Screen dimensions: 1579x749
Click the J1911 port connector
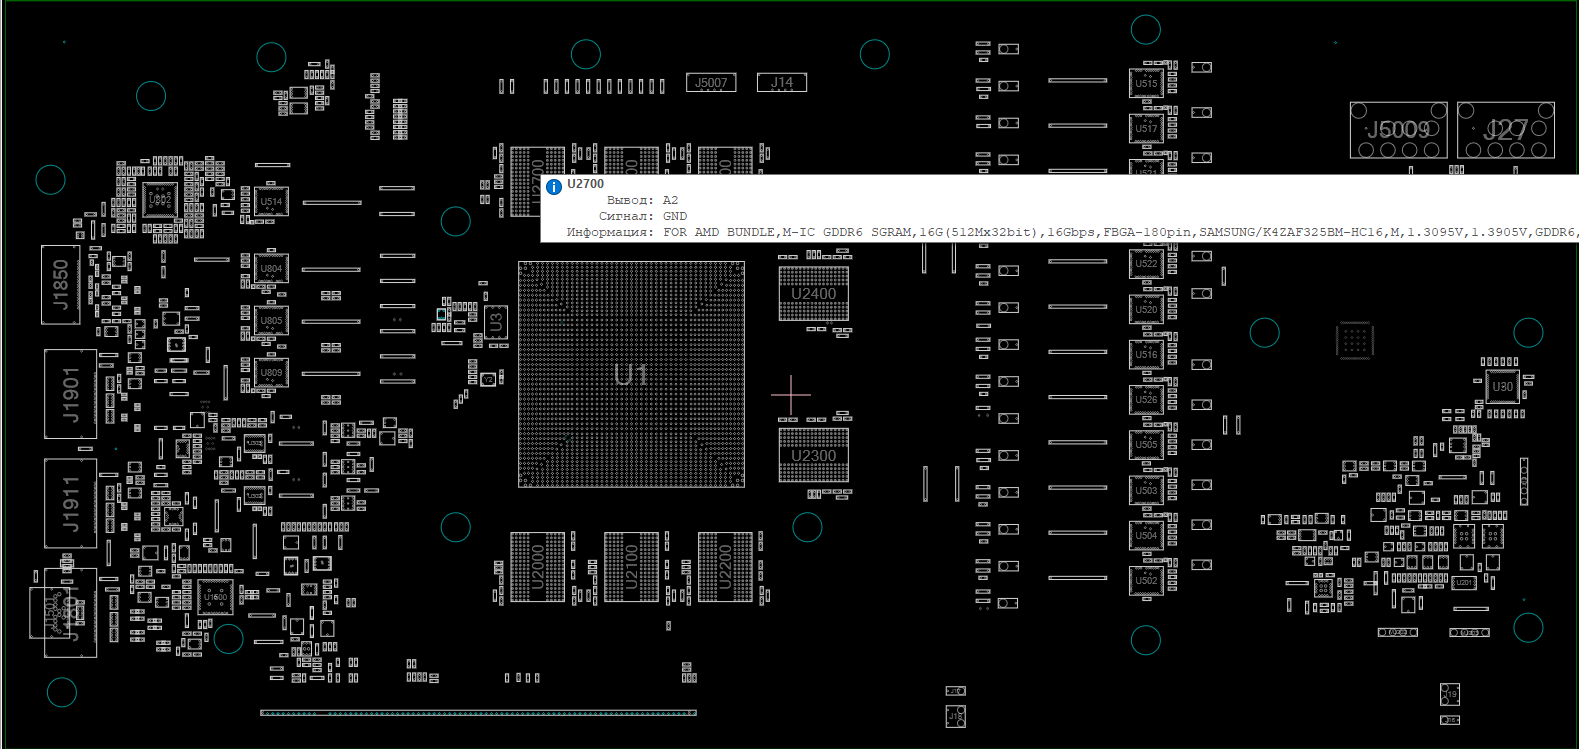(71, 503)
